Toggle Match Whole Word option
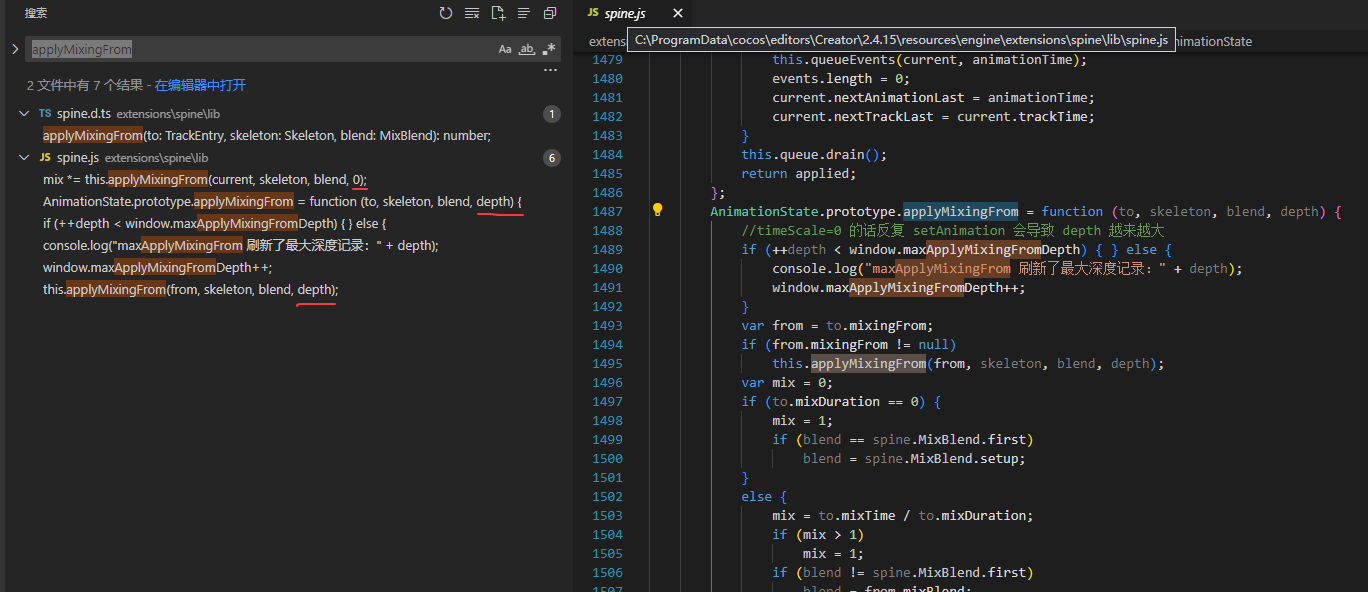This screenshot has height=592, width=1368. pos(526,49)
